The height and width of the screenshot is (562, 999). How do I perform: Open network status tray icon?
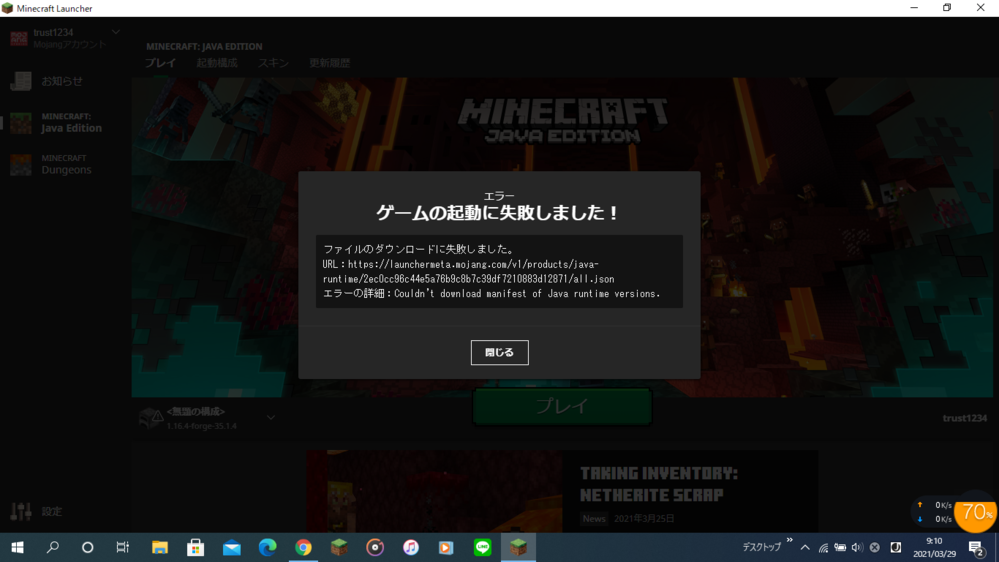823,547
